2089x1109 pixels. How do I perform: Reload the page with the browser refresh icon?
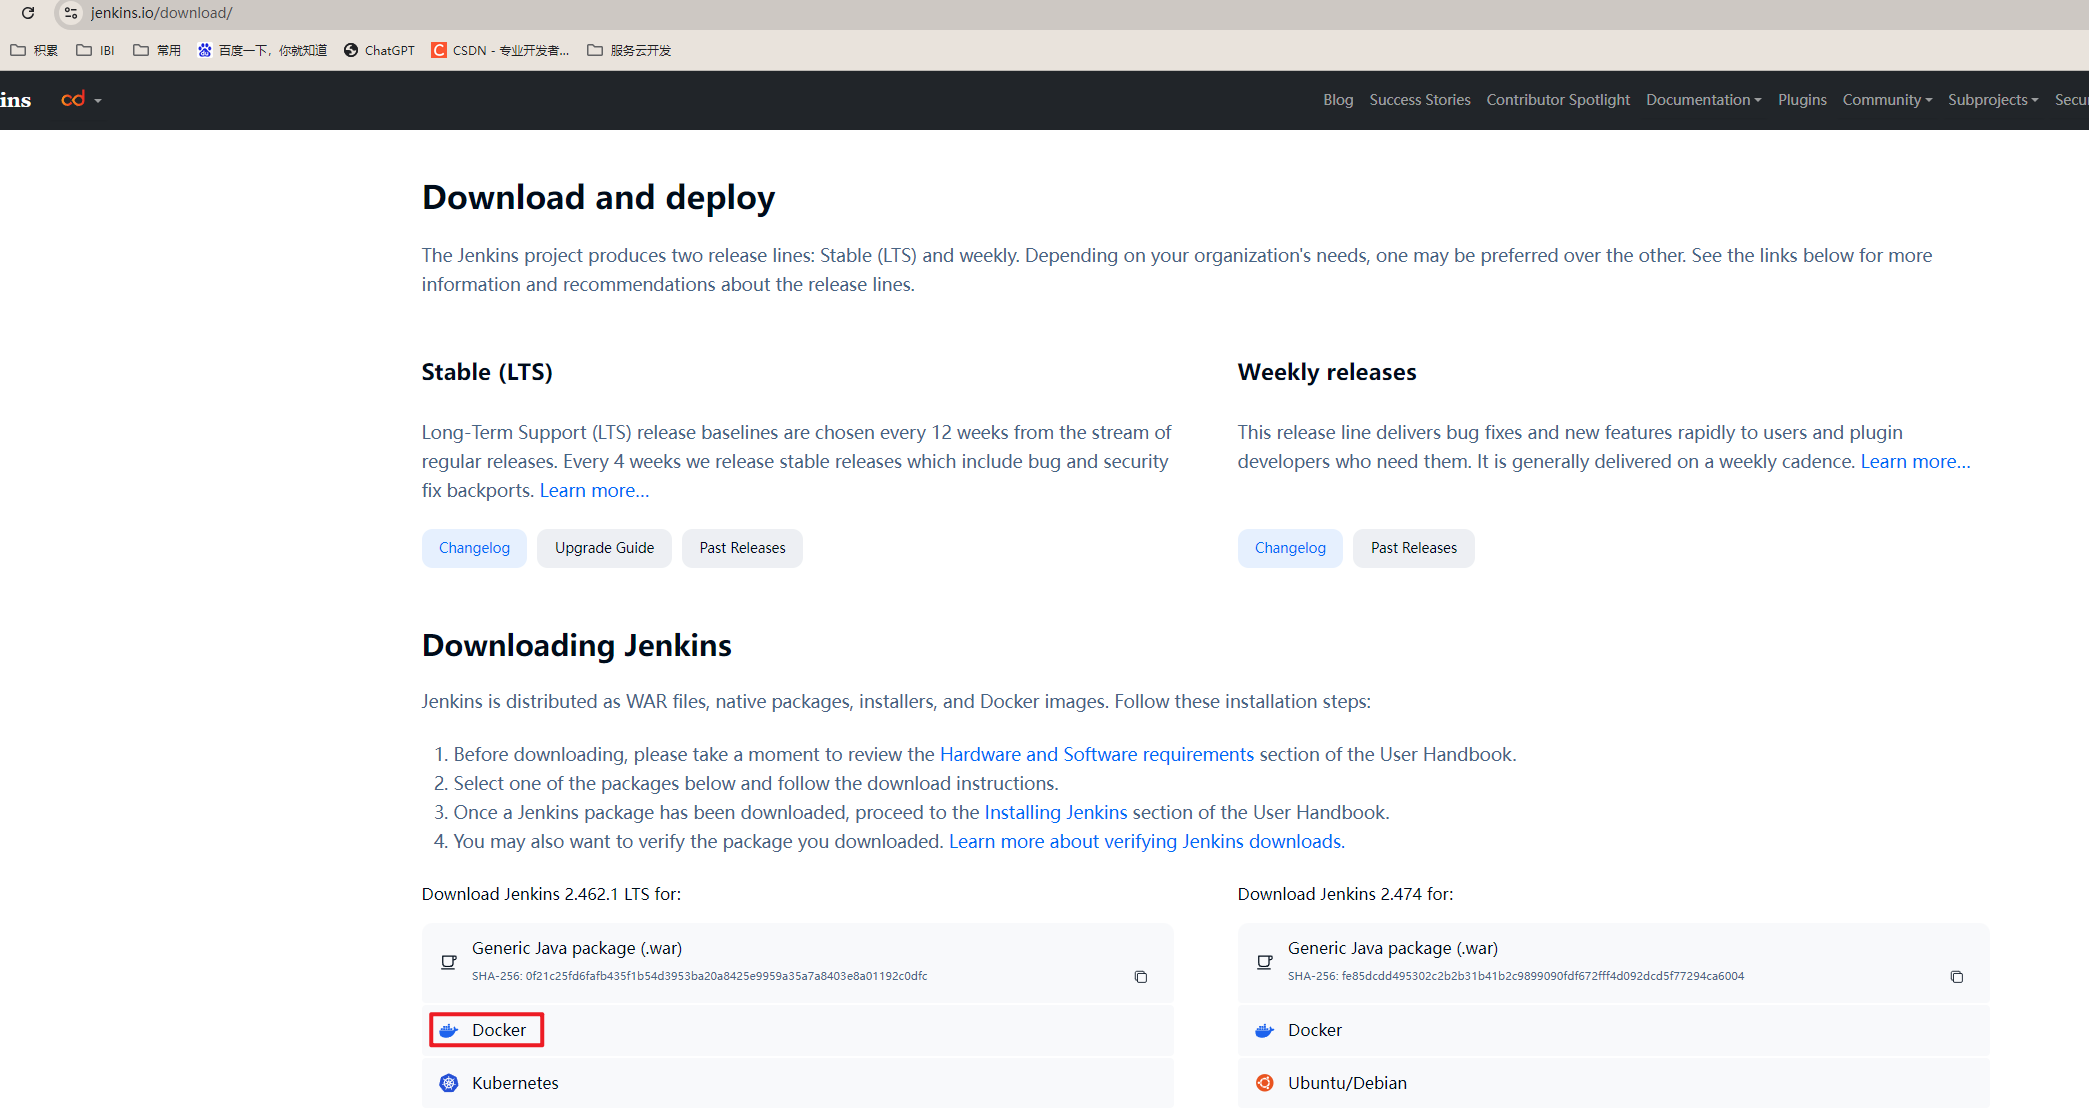coord(28,13)
